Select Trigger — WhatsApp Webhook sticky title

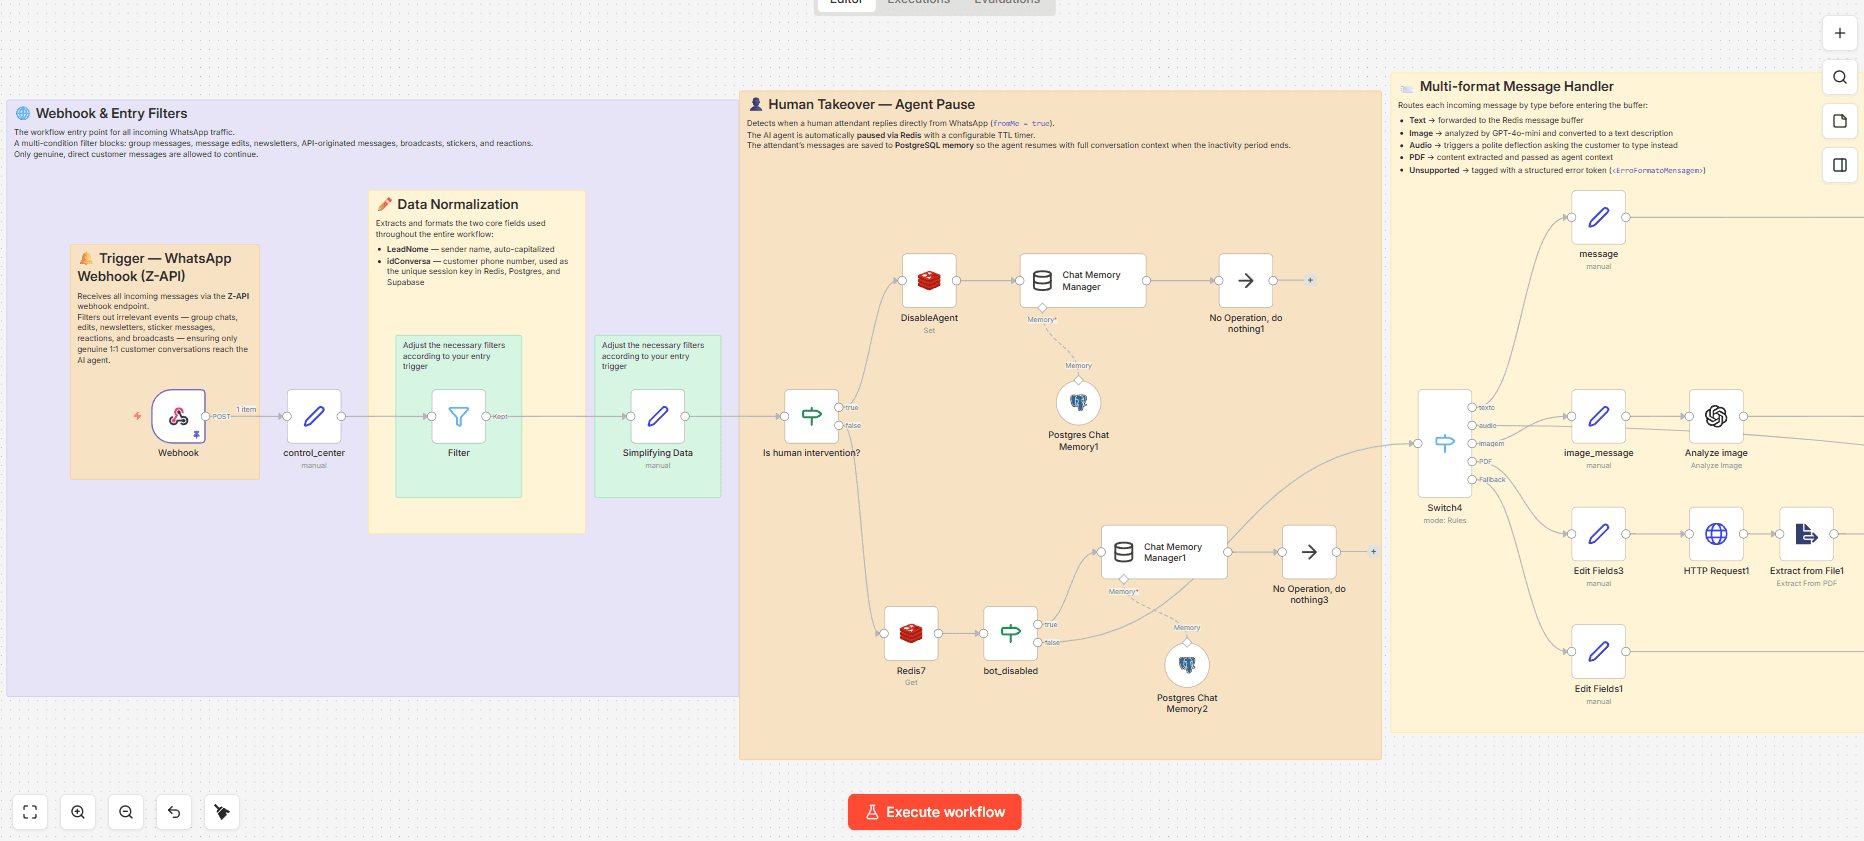pos(155,267)
